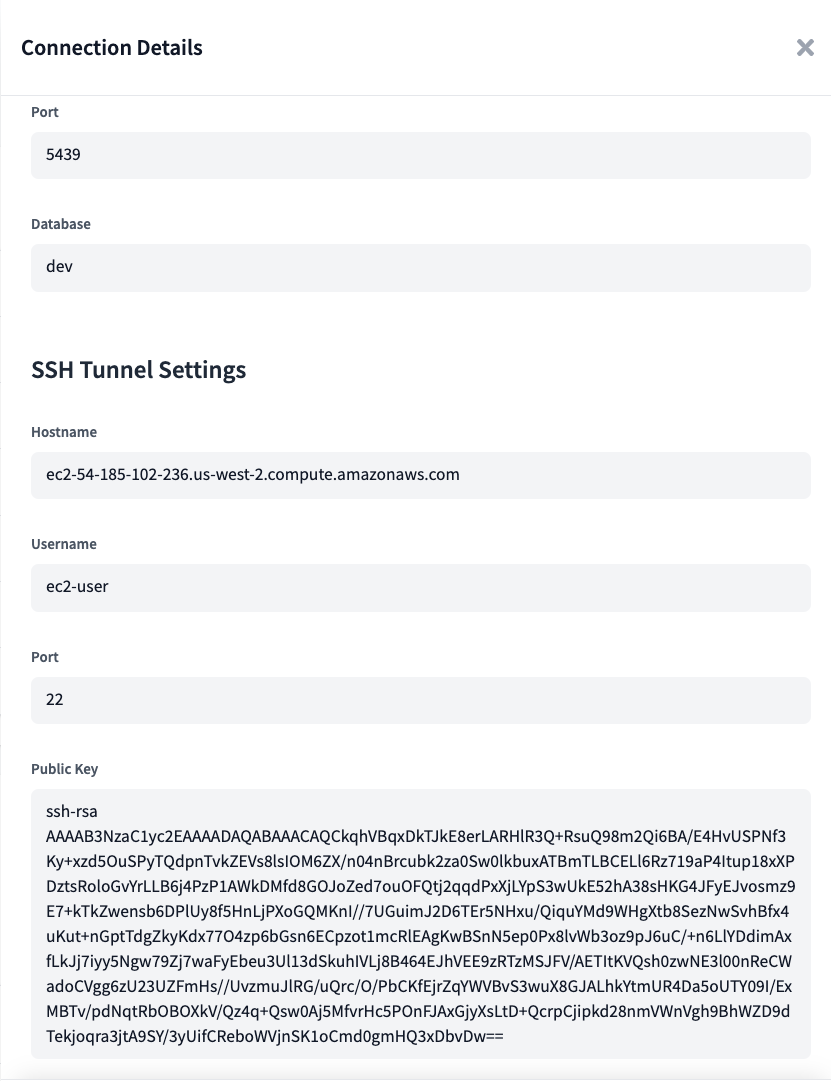Viewport: 831px width, 1081px height.
Task: Click the SSH Hostname input field
Action: coord(420,475)
